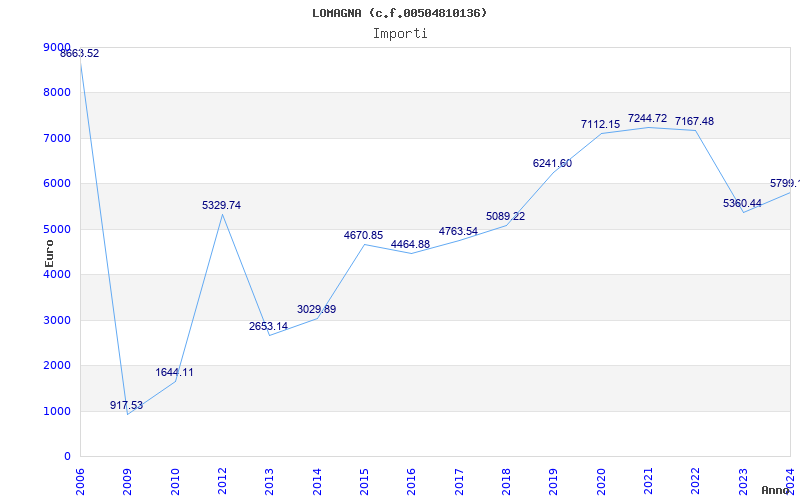Click the 7000 y-axis tick label
This screenshot has width=800, height=500.
pos(57,139)
